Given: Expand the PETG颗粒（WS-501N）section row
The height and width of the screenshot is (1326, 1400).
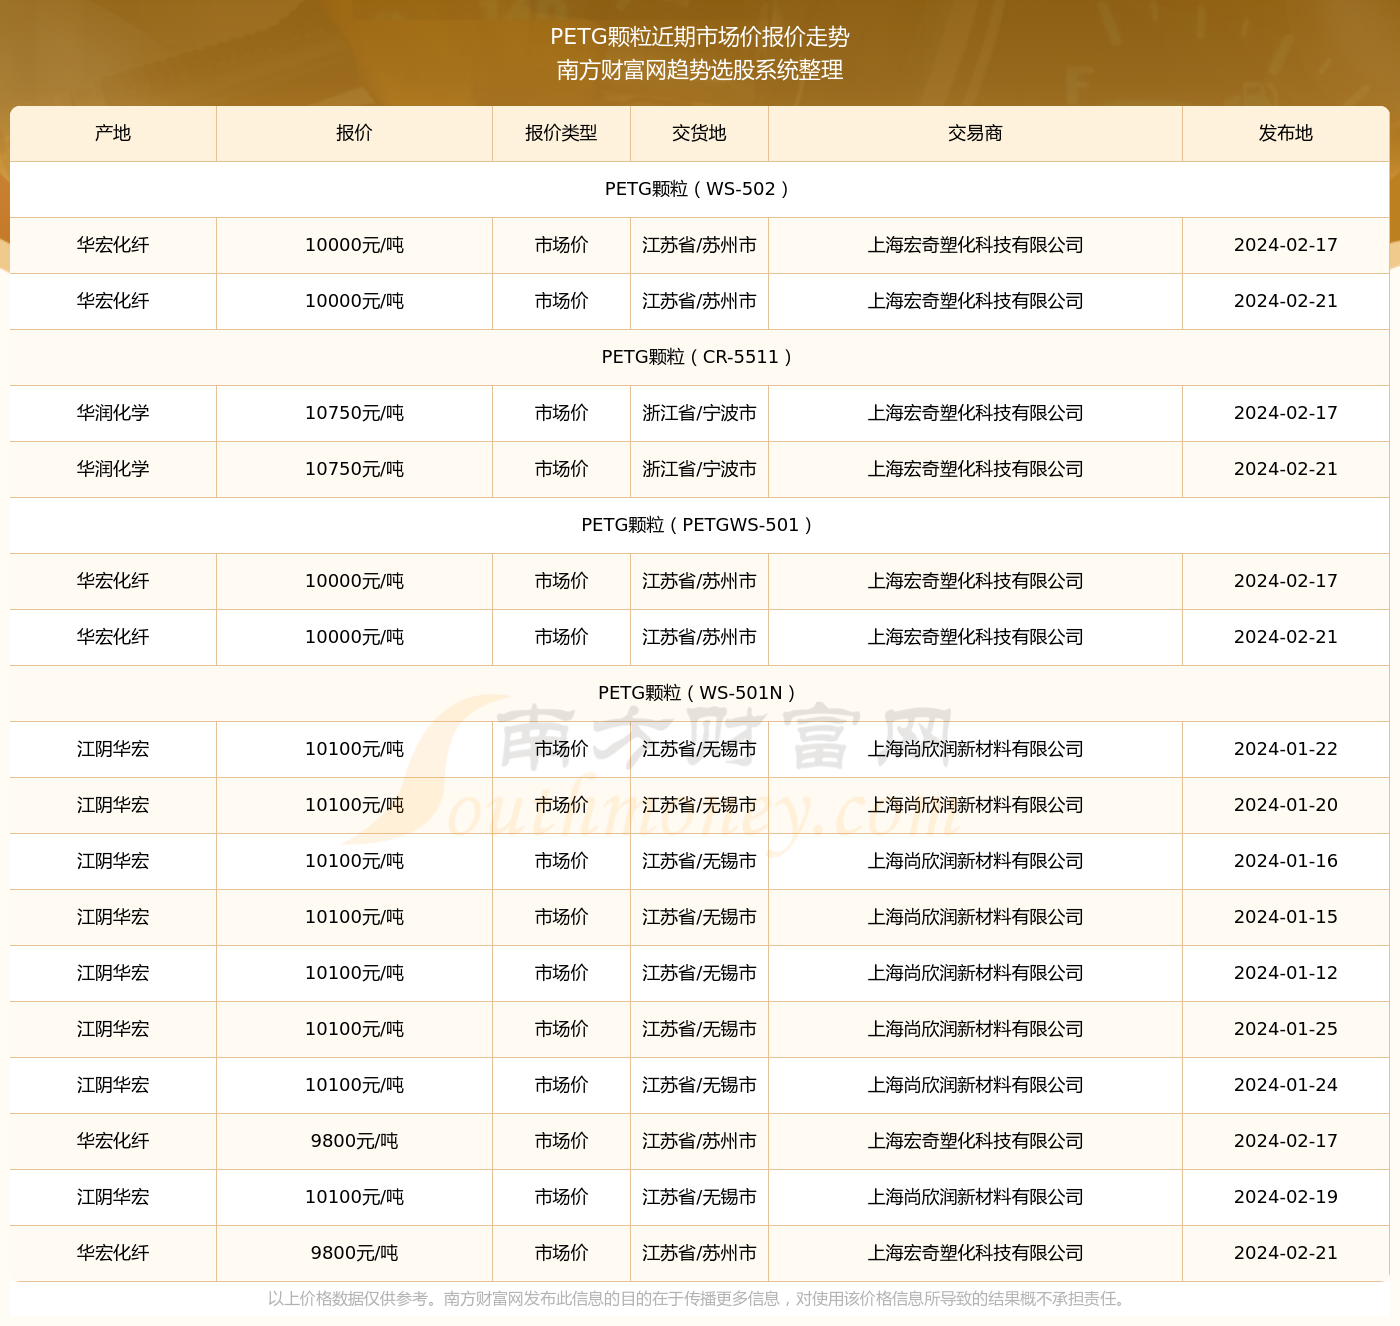Looking at the screenshot, I should (x=700, y=692).
